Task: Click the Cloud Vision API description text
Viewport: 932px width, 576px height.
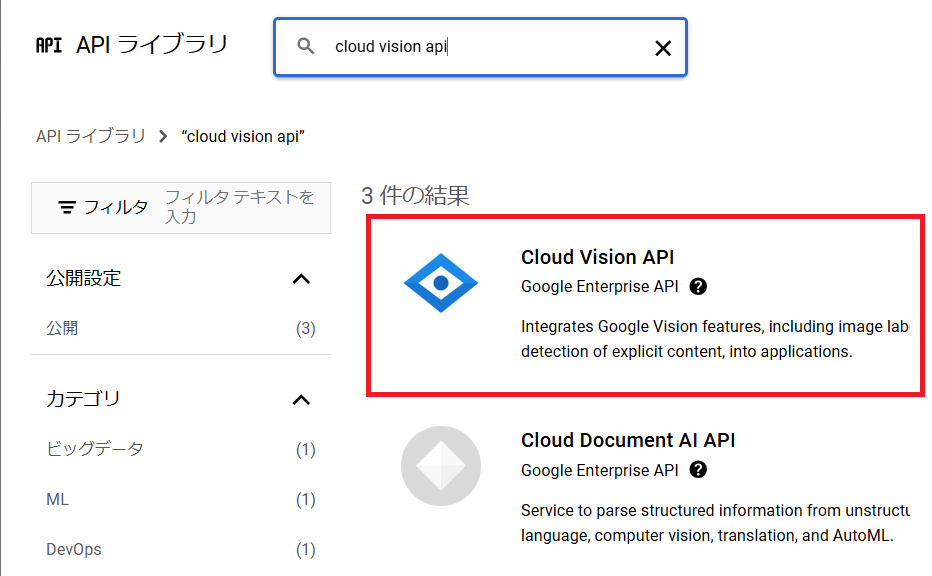Action: point(715,339)
